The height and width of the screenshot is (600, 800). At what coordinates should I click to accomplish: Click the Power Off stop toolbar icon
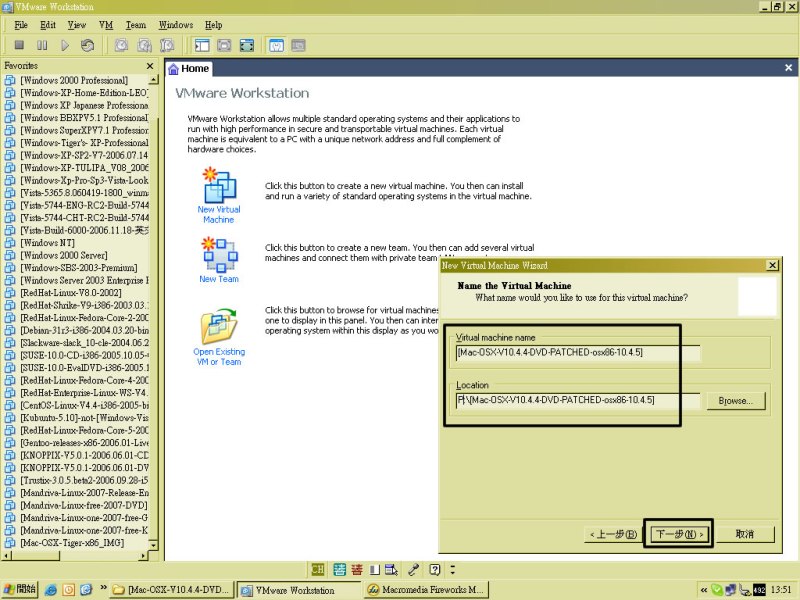click(19, 45)
